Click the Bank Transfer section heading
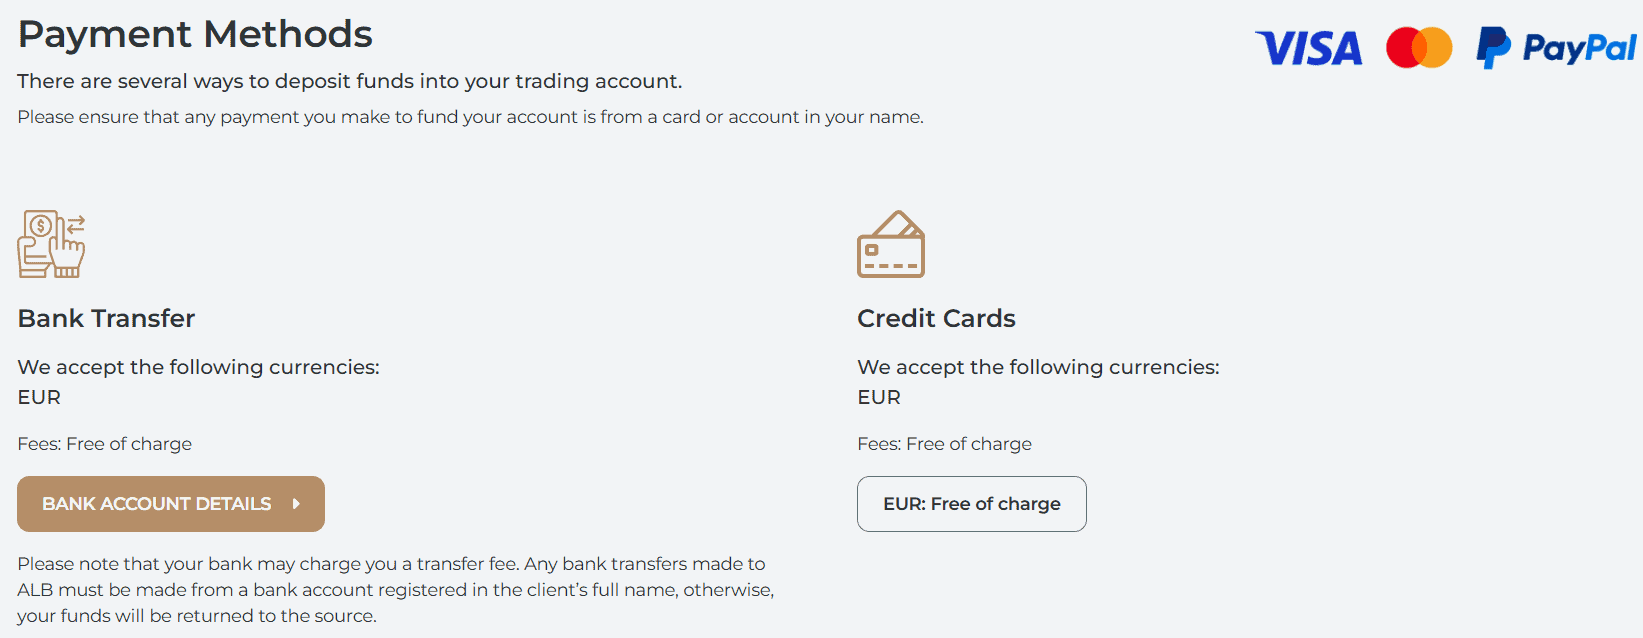 (105, 318)
